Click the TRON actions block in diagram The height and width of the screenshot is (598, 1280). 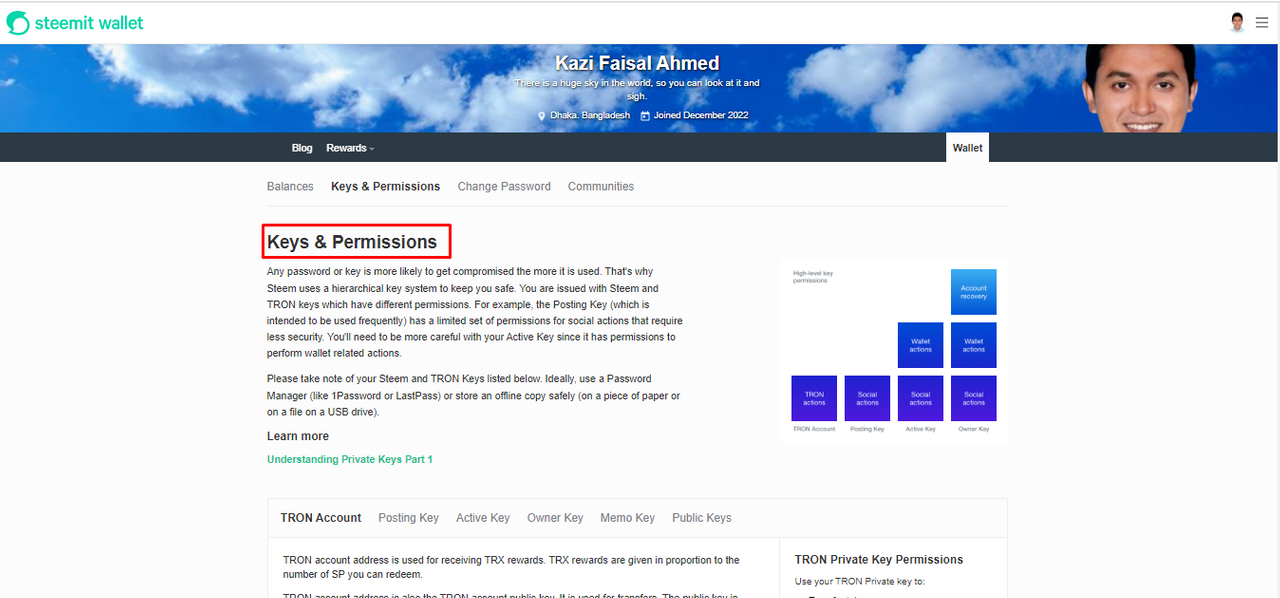pyautogui.click(x=814, y=398)
